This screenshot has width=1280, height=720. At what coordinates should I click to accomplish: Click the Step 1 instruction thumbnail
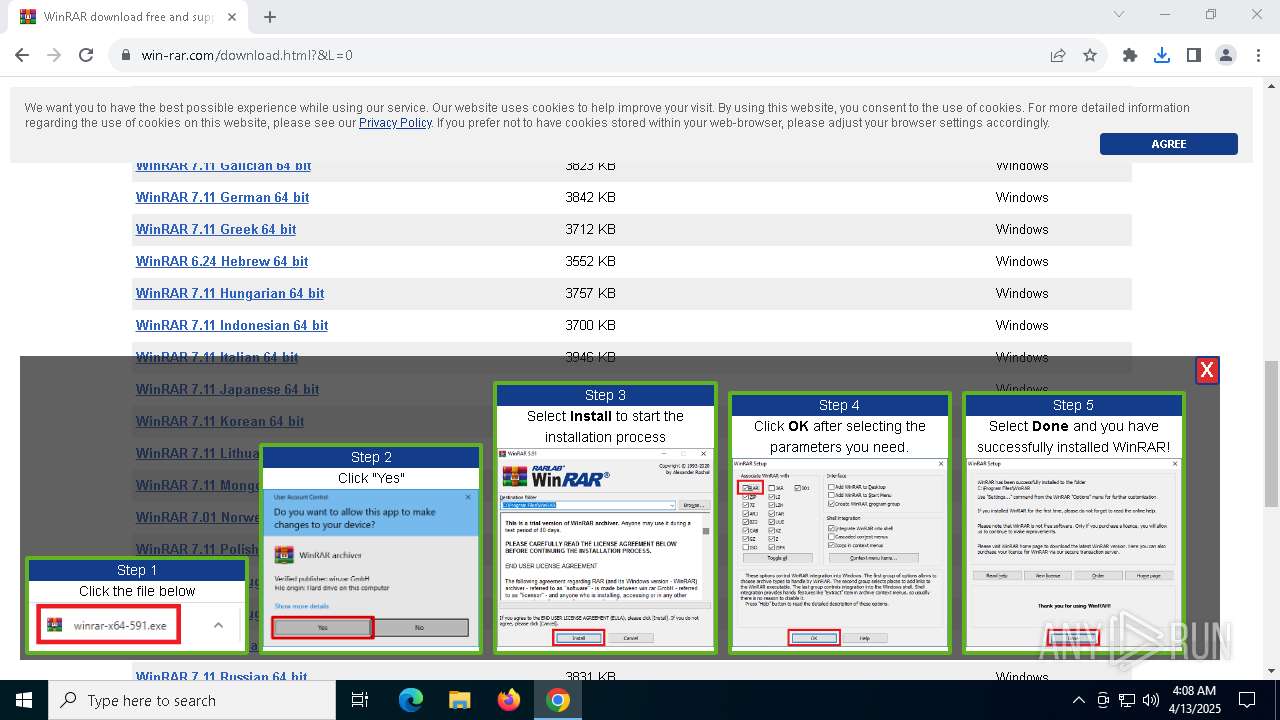(137, 605)
